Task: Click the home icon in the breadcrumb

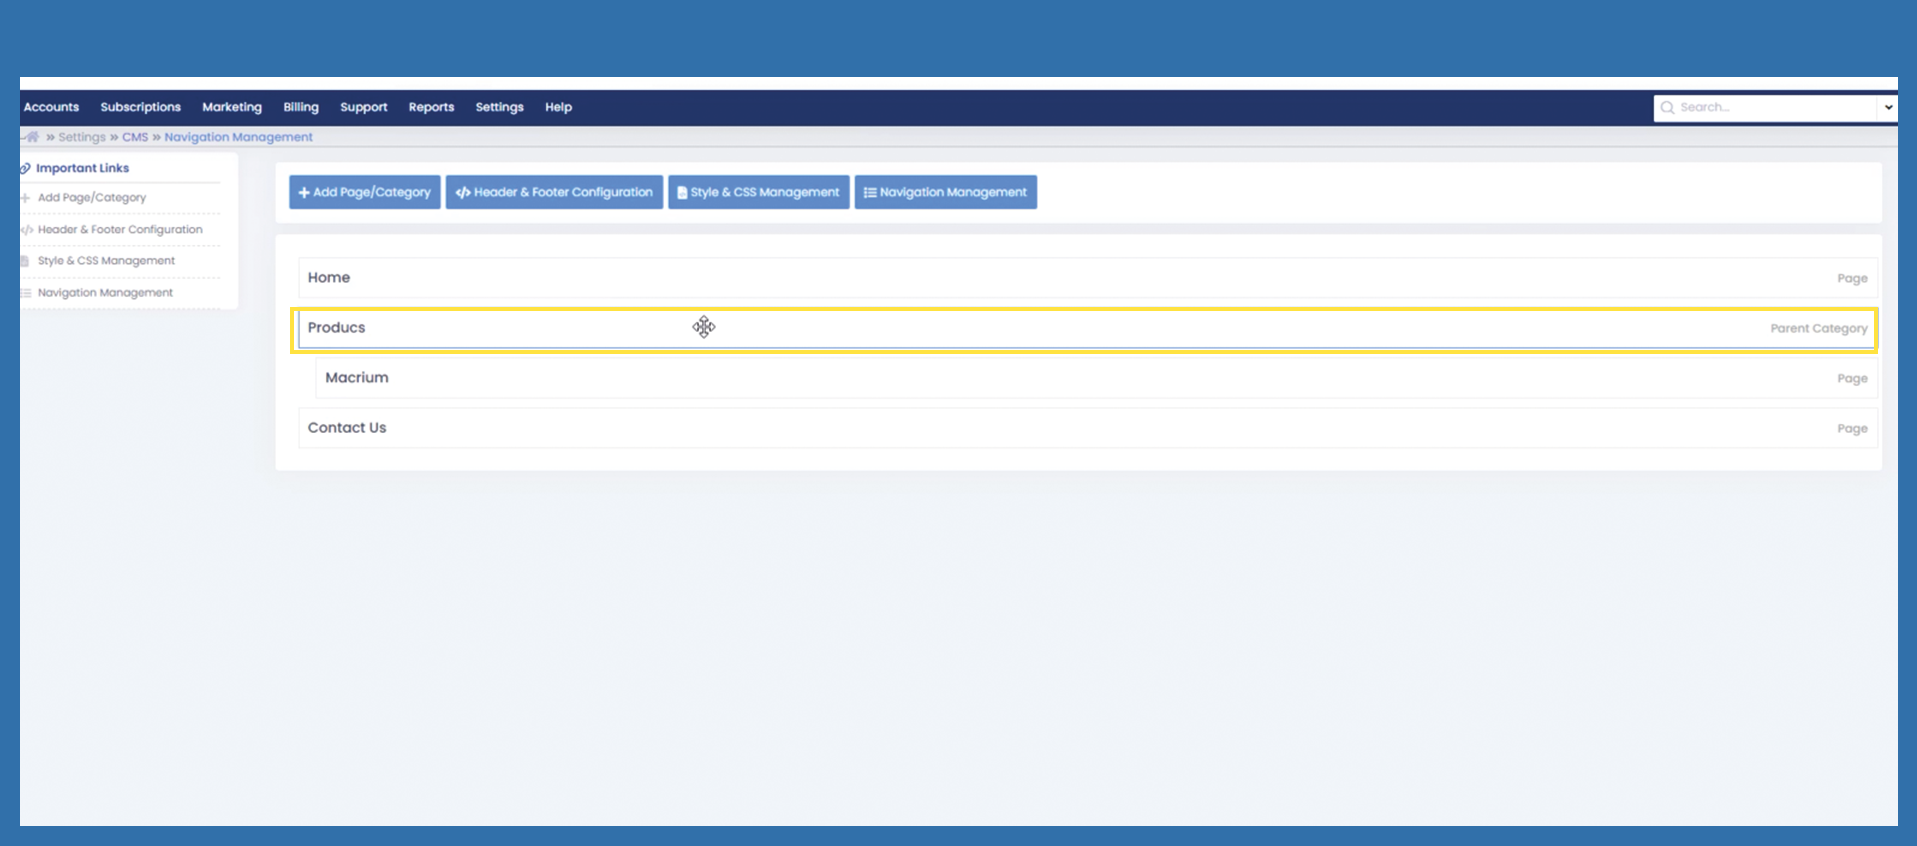Action: pos(32,137)
